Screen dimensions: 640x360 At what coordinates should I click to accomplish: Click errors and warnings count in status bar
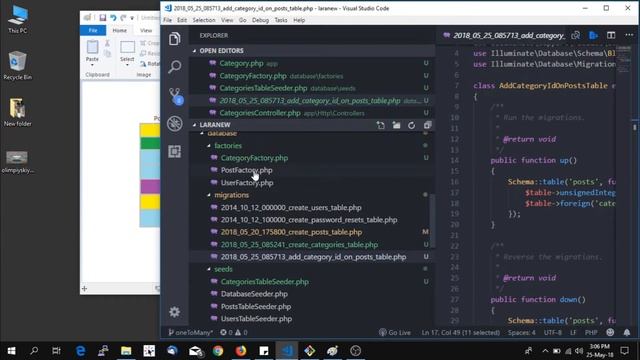pos(234,332)
